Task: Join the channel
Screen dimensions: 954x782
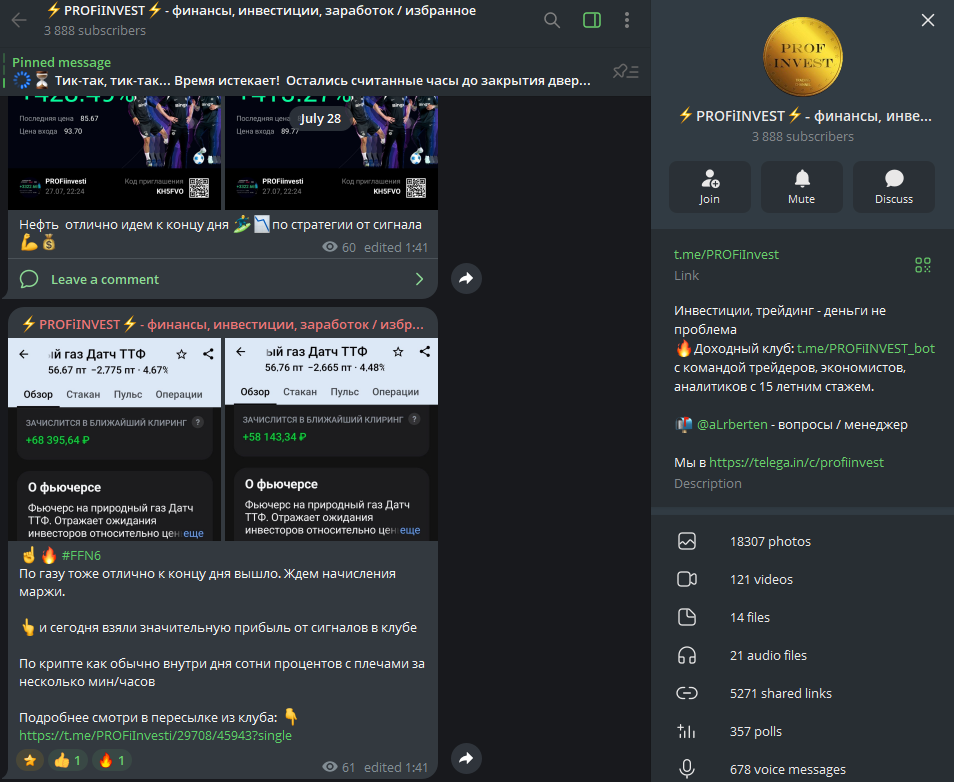Action: tap(709, 187)
